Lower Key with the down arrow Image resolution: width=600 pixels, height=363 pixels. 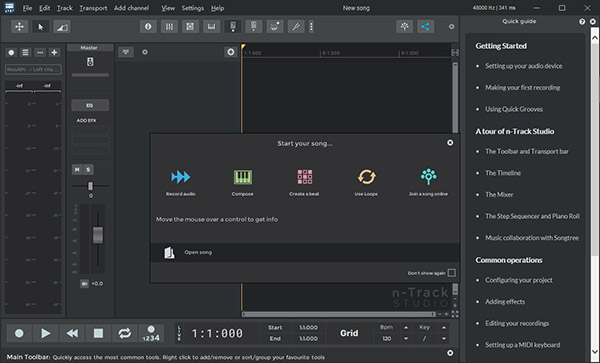tap(444, 339)
